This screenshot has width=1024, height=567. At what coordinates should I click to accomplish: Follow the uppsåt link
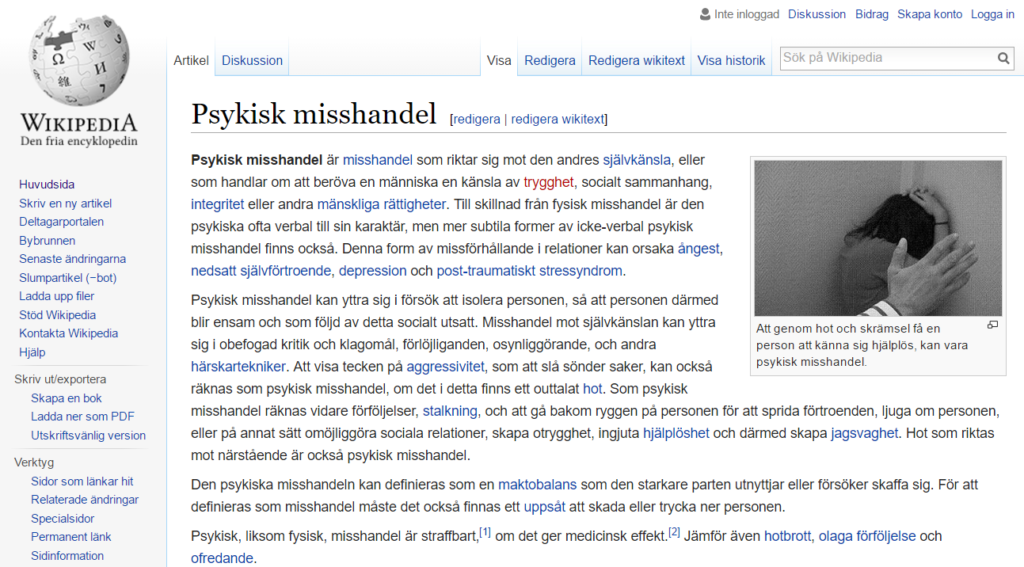click(x=545, y=508)
